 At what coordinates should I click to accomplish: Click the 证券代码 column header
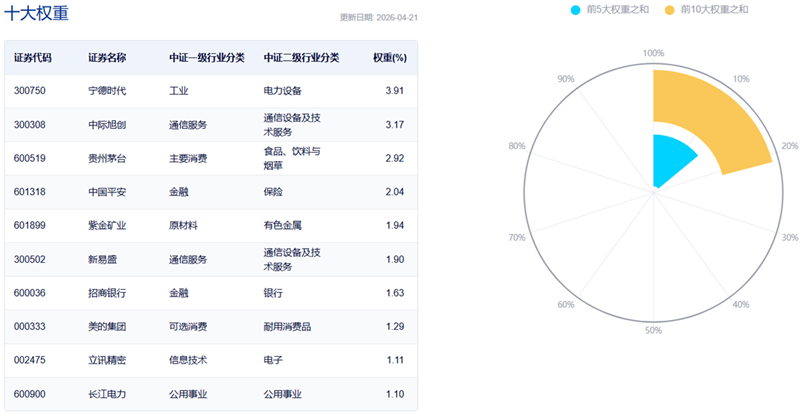click(x=33, y=58)
